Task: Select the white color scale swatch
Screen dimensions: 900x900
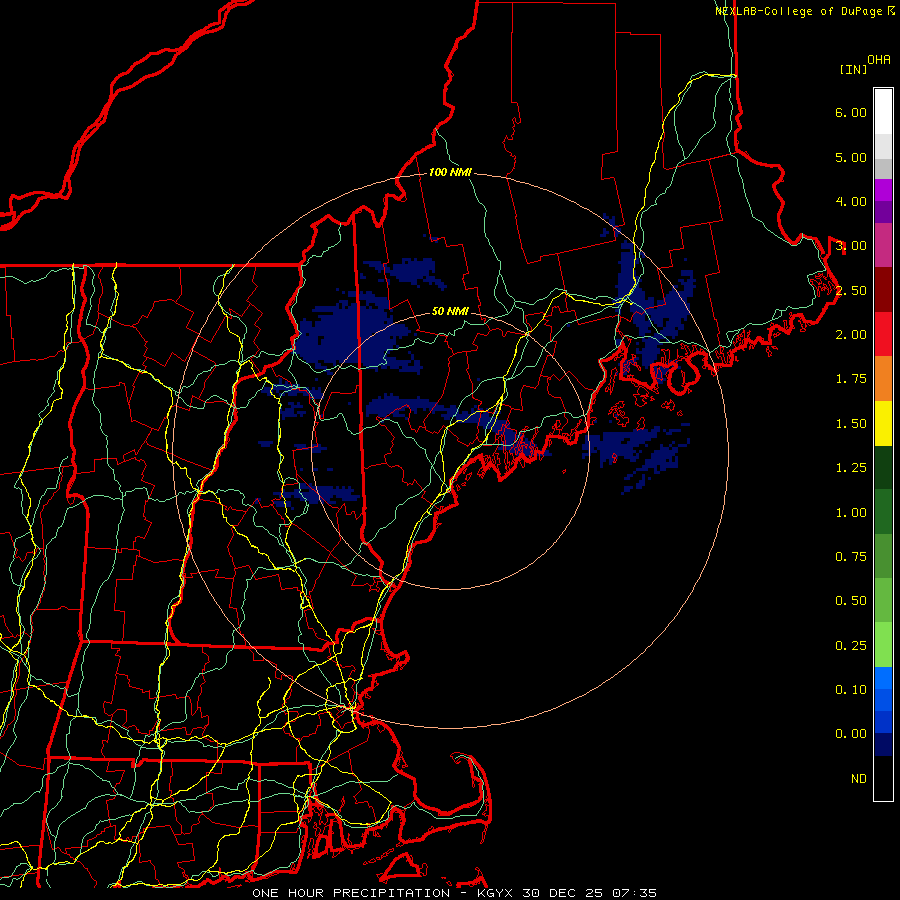Action: point(883,112)
